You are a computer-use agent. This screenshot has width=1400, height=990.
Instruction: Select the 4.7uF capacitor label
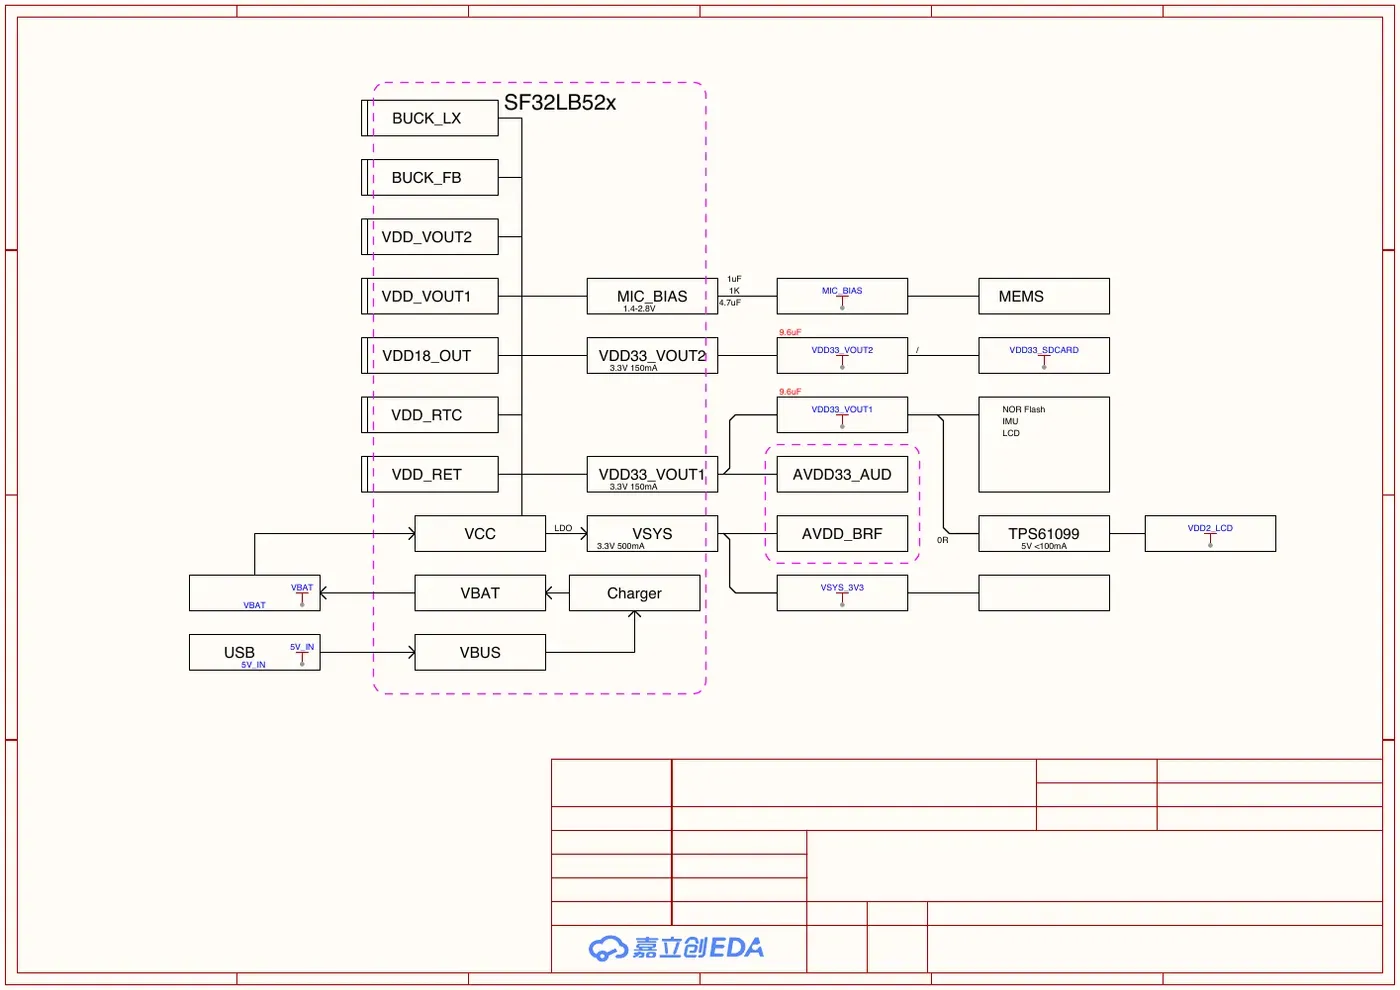(x=730, y=303)
